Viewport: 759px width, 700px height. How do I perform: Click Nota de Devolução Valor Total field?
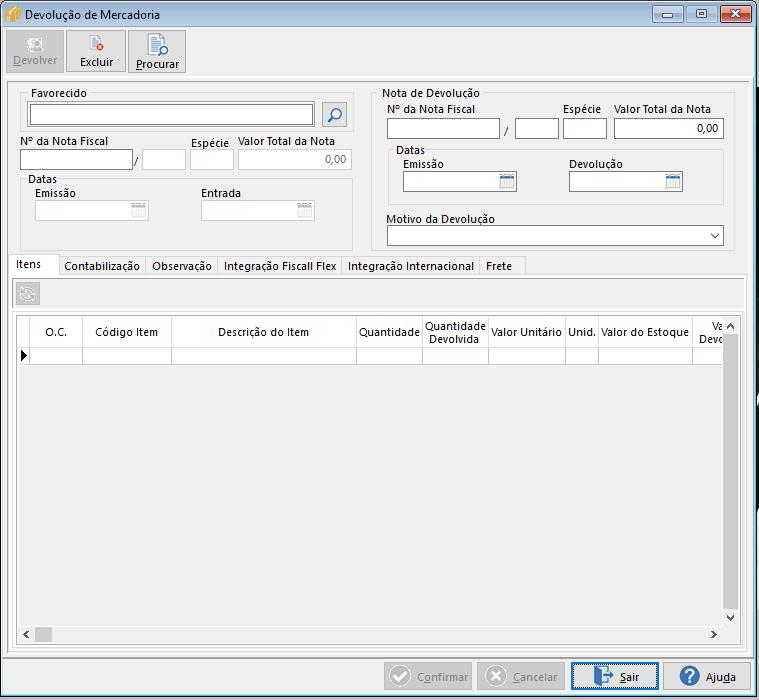point(668,129)
